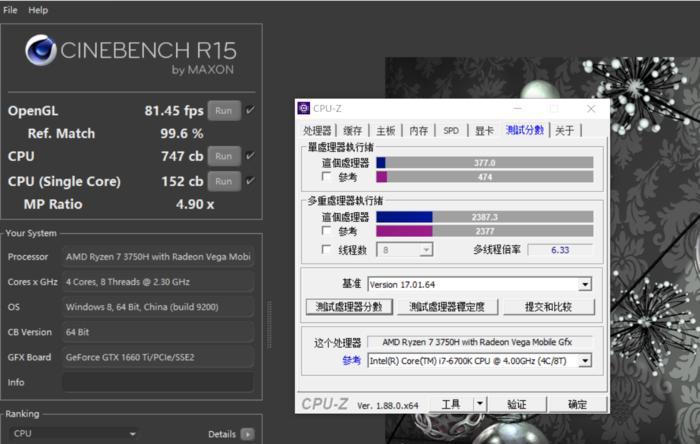Run the CPU benchmark

click(x=224, y=156)
